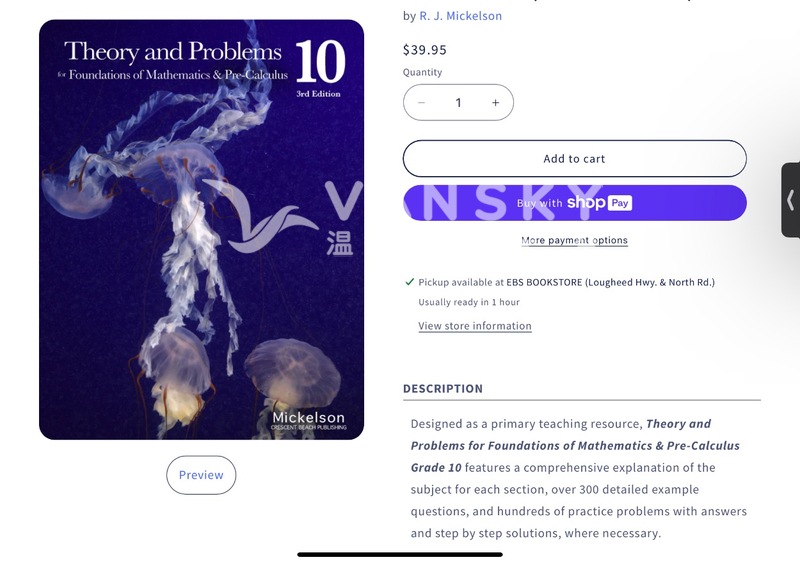Click the large 10 on book cover
Image resolution: width=800 pixels, height=562 pixels.
tap(320, 62)
